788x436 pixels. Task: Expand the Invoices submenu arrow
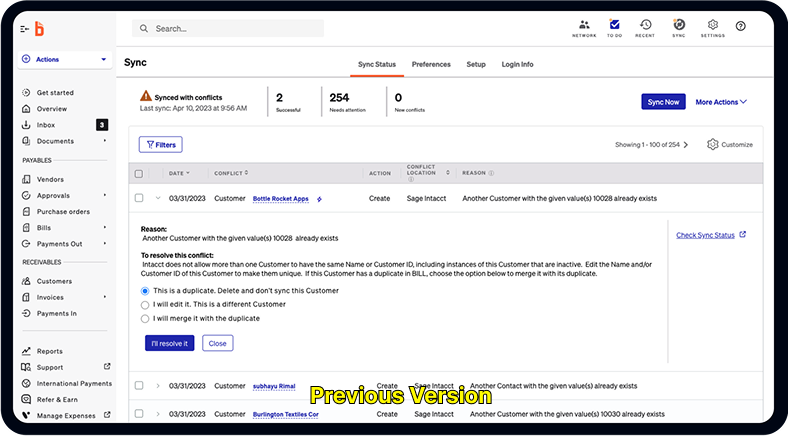click(x=105, y=297)
